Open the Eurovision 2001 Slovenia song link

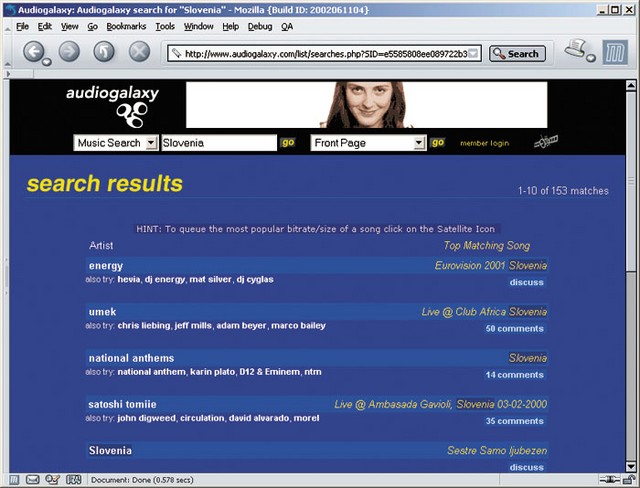[491, 266]
